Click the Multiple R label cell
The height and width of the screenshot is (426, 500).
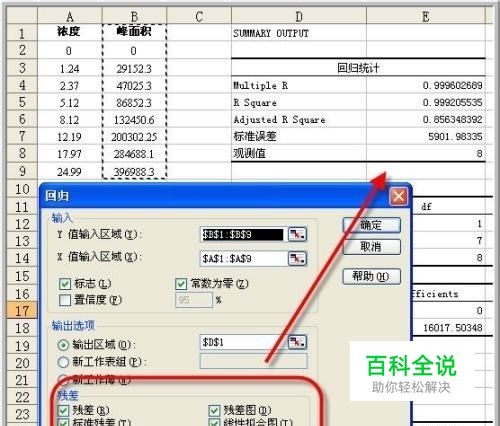[299, 85]
